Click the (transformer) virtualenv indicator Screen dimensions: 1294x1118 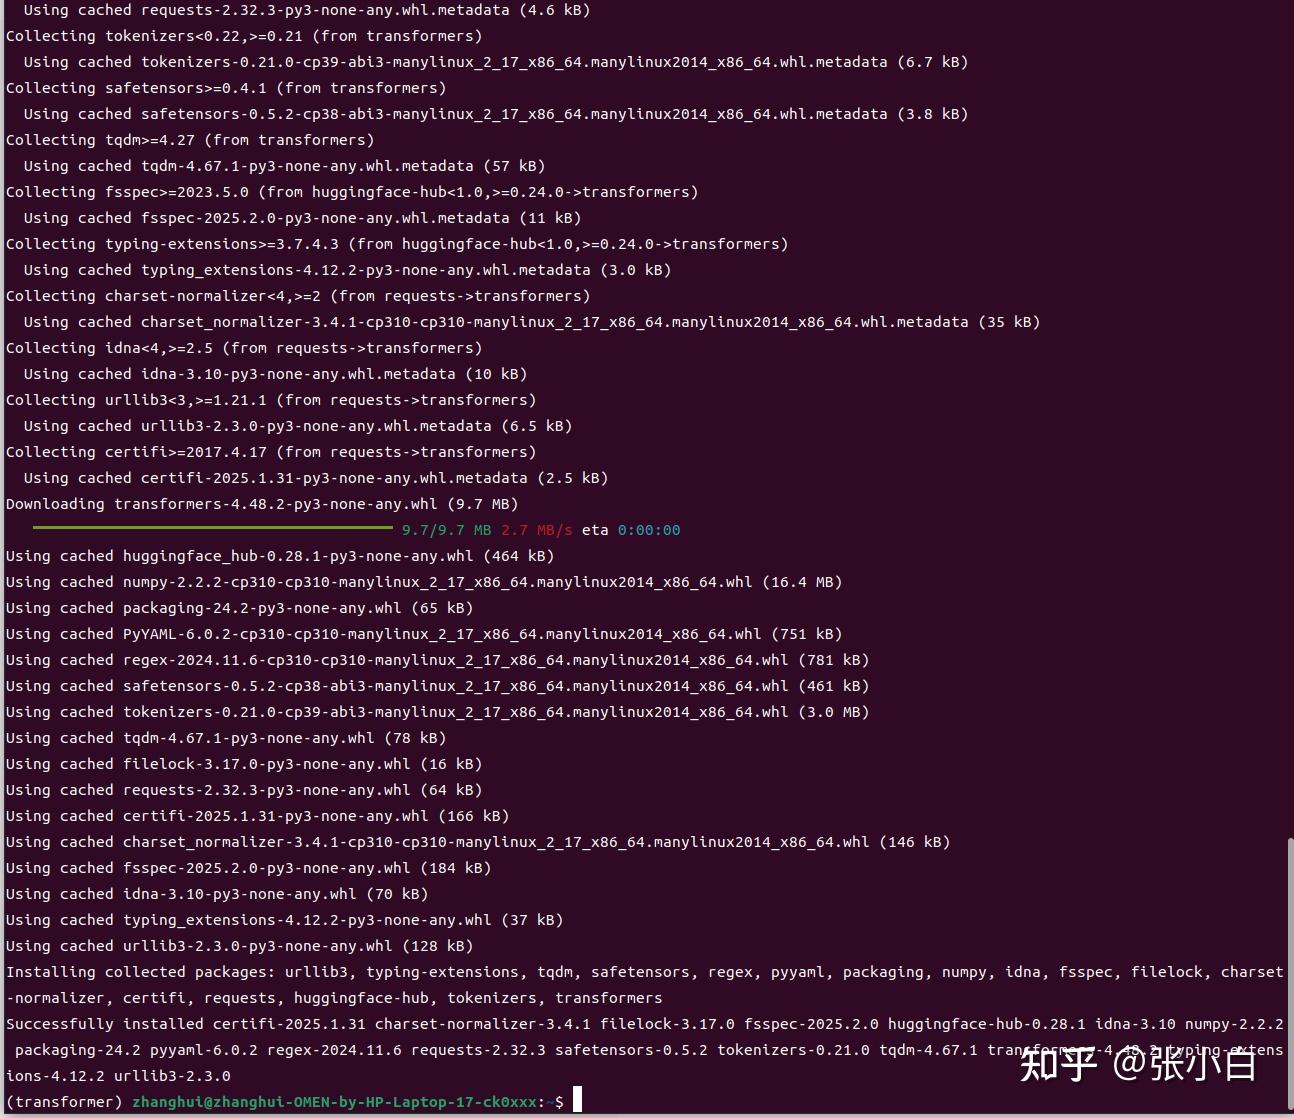click(62, 1101)
